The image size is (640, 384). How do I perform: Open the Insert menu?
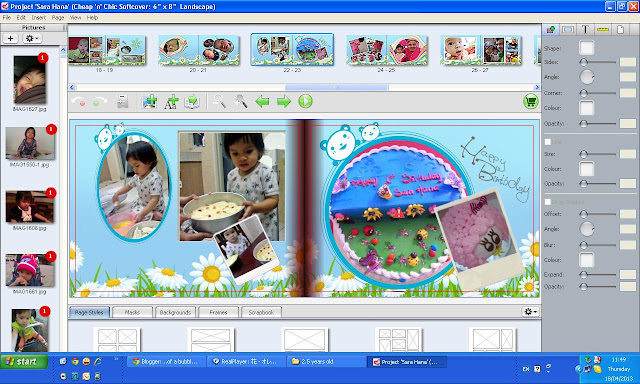pos(39,18)
